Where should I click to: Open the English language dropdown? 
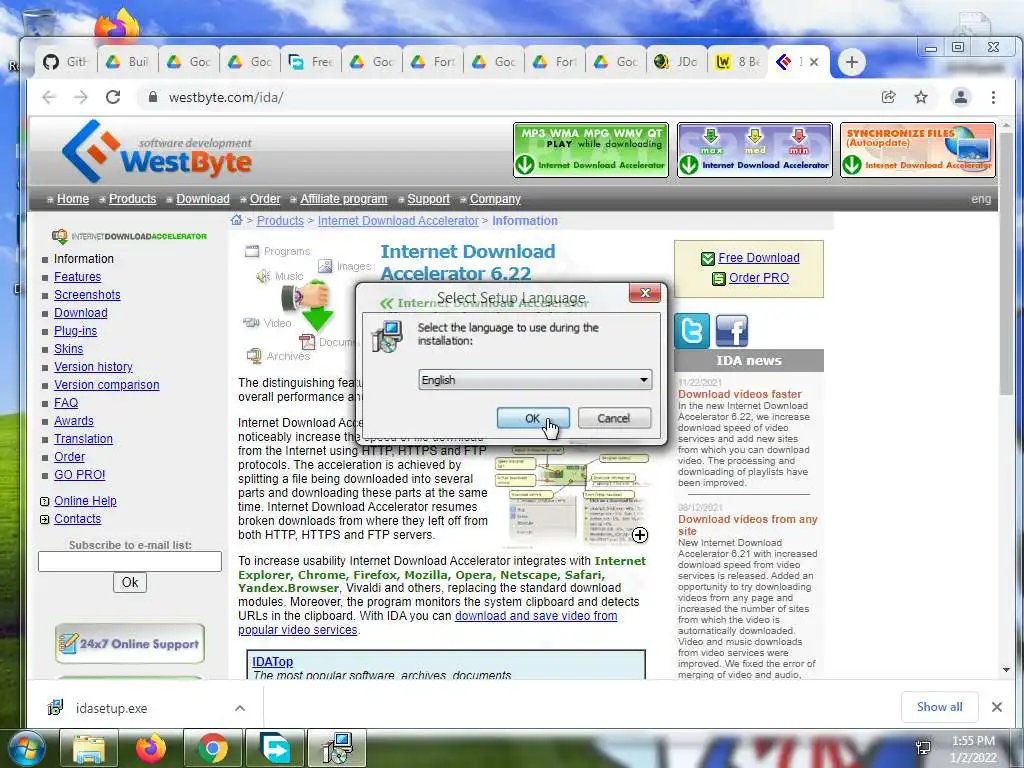pos(535,380)
